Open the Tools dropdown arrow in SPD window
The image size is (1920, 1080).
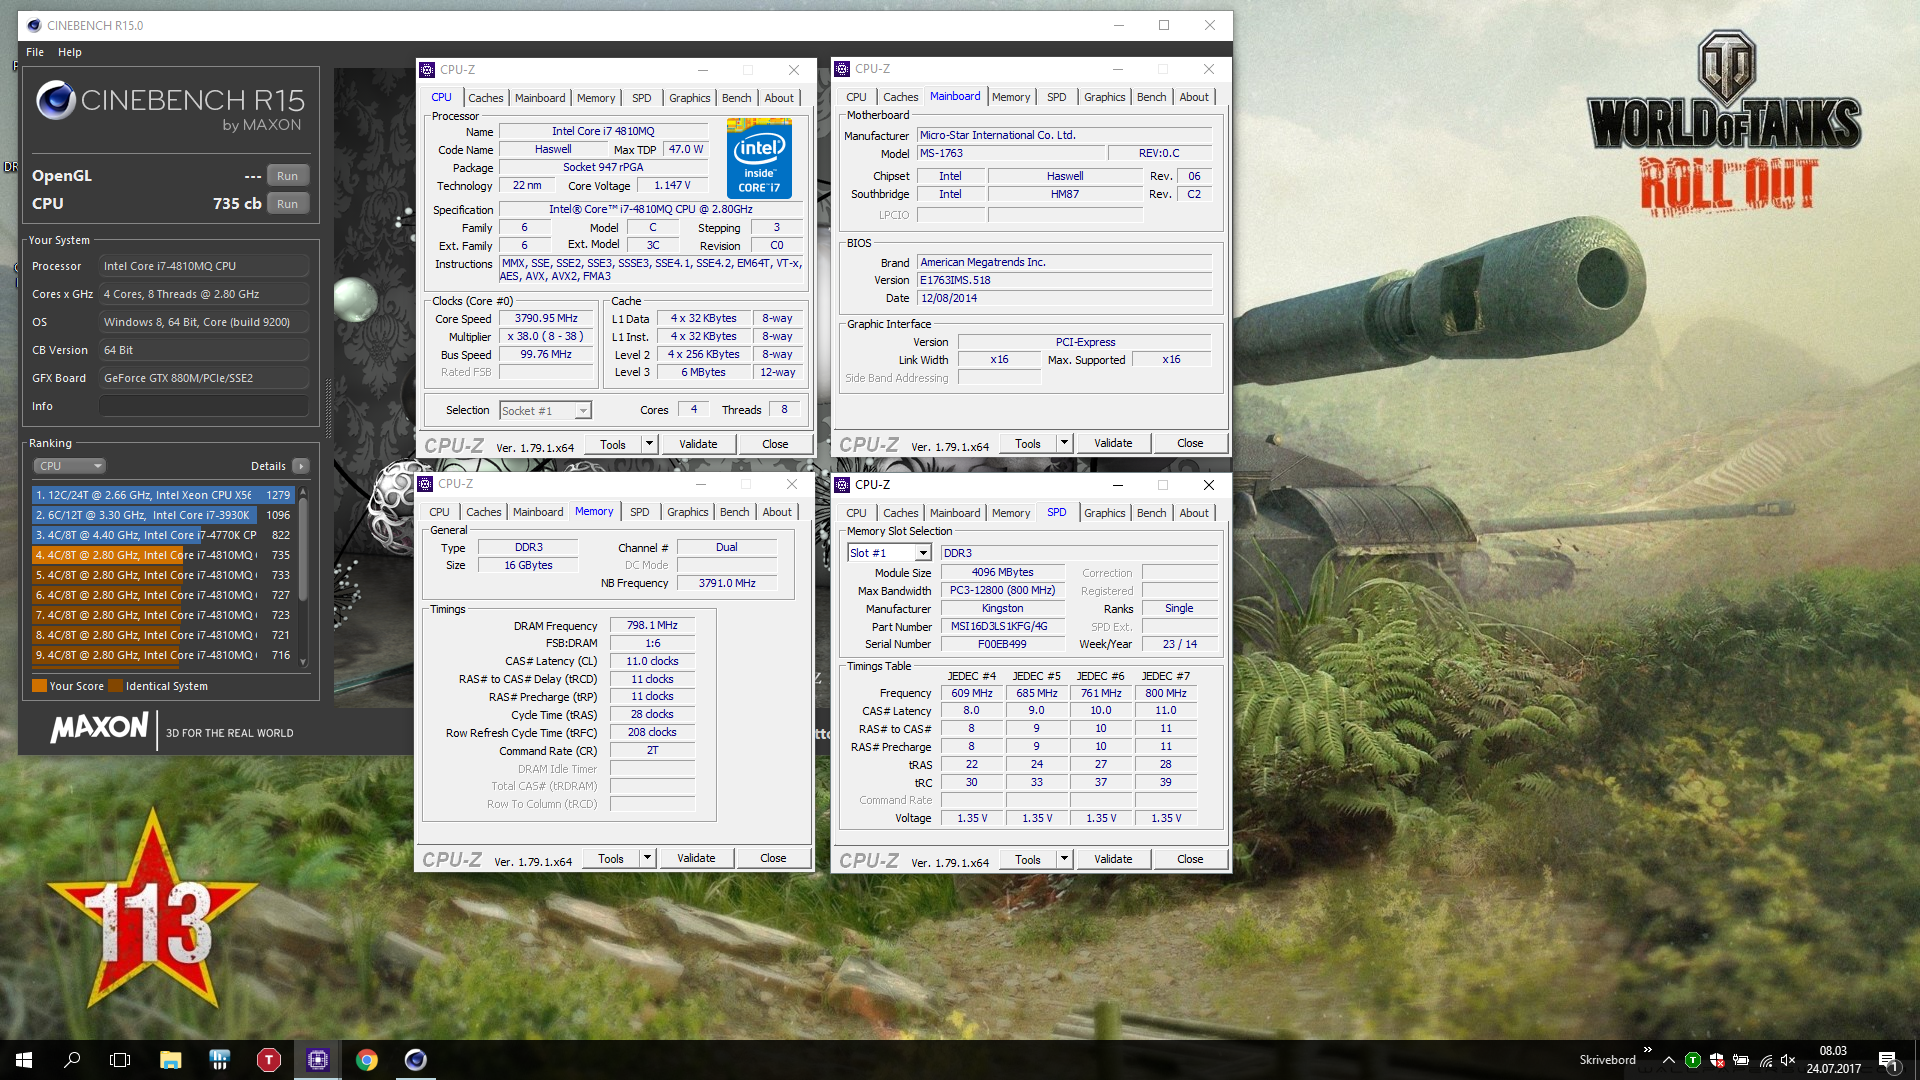coord(1064,859)
